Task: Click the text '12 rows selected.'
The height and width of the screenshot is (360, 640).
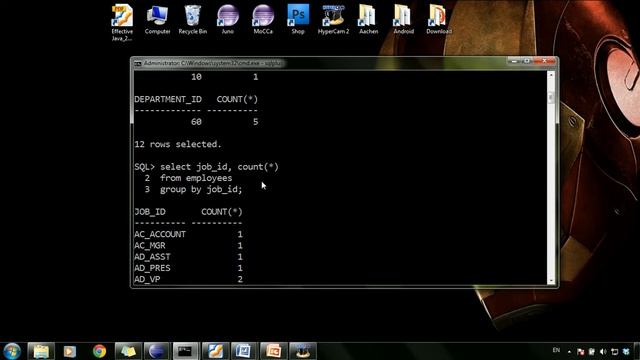Action: tap(178, 144)
